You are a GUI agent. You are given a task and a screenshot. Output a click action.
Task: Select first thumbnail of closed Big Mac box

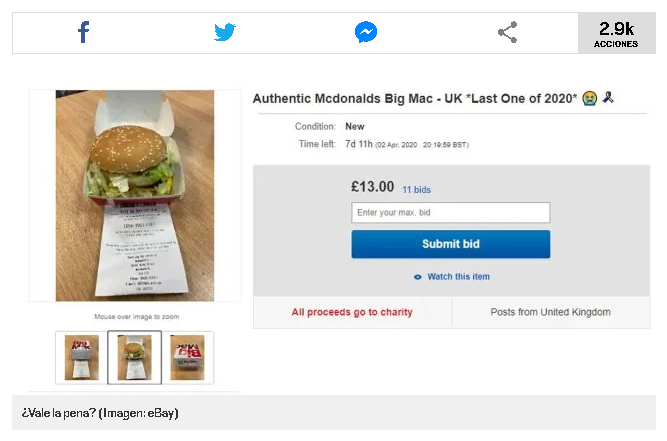click(x=81, y=358)
